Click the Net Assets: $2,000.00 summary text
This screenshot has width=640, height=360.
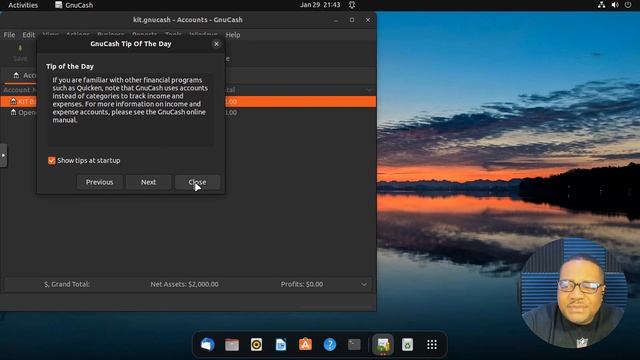point(184,284)
